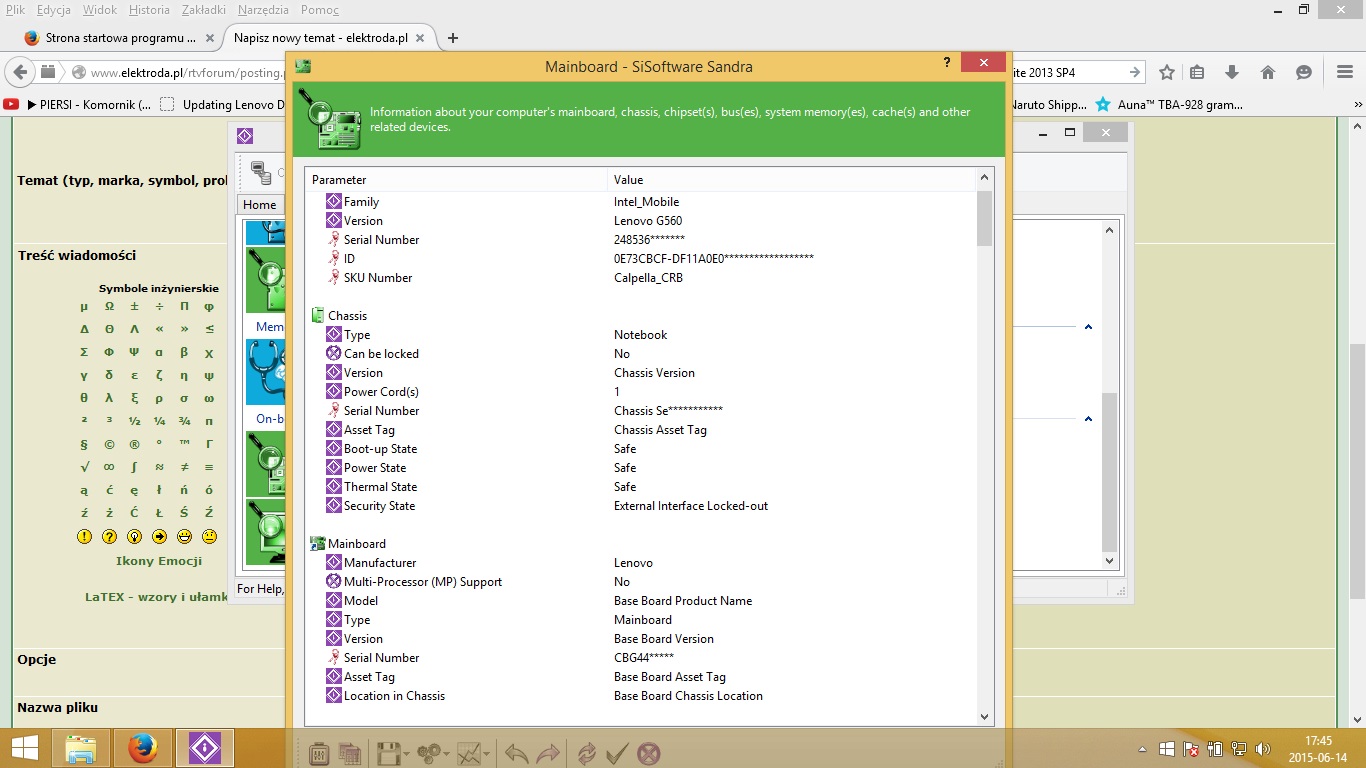Click the chart view icon
Screen dimensions: 1366x768
(469, 753)
